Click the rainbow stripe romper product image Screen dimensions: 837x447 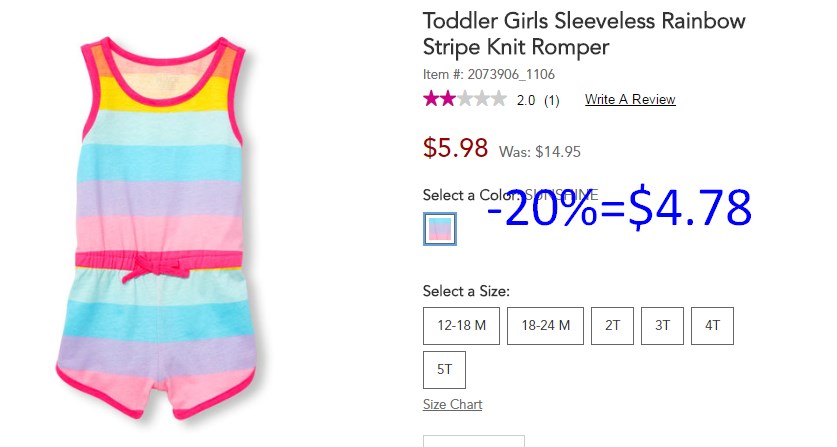pos(158,228)
